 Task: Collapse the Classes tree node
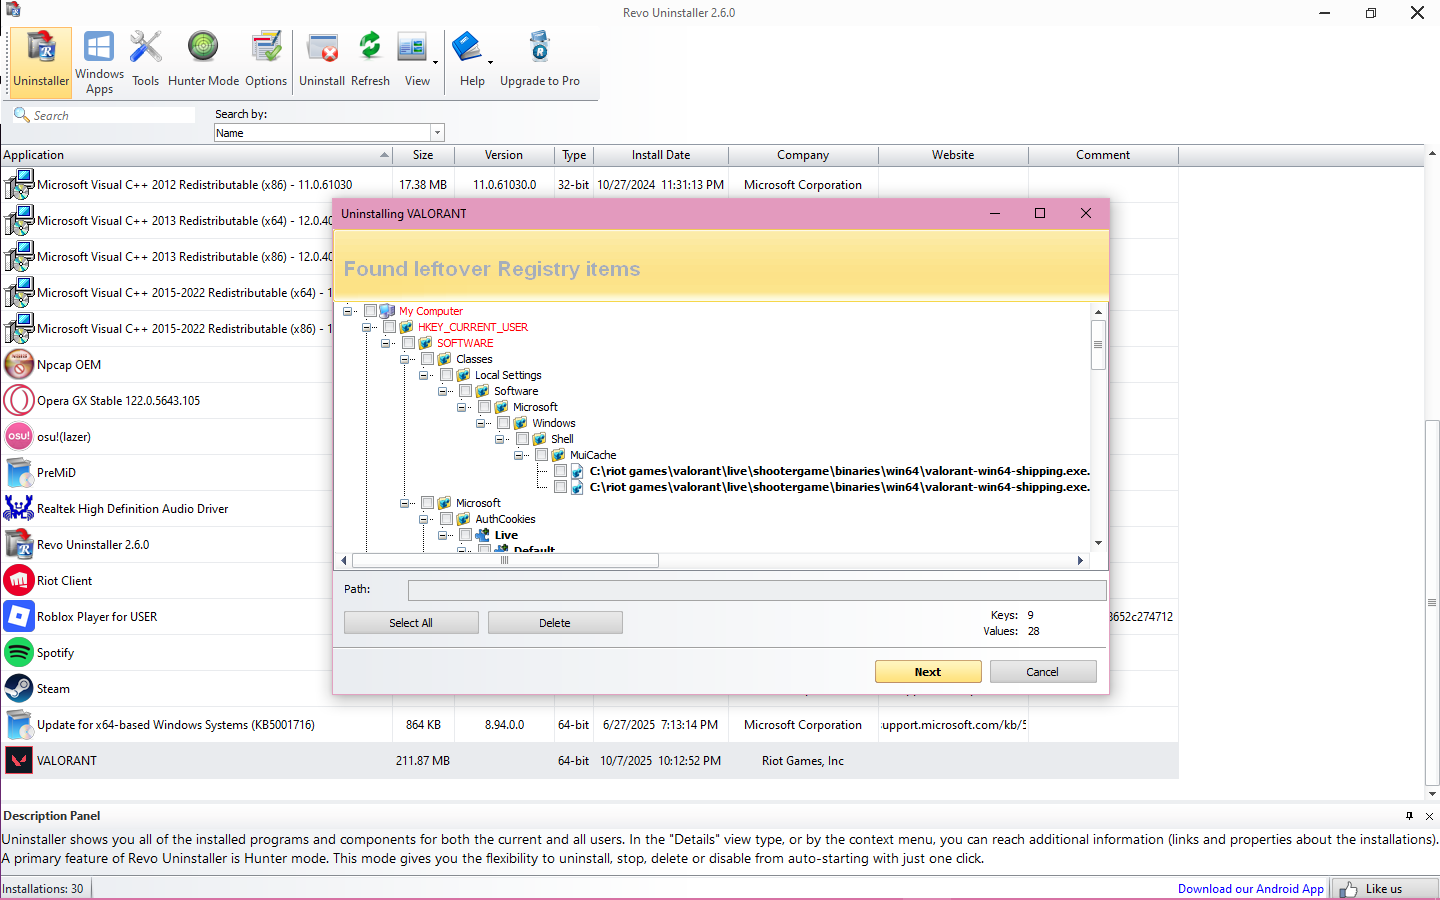(x=404, y=359)
